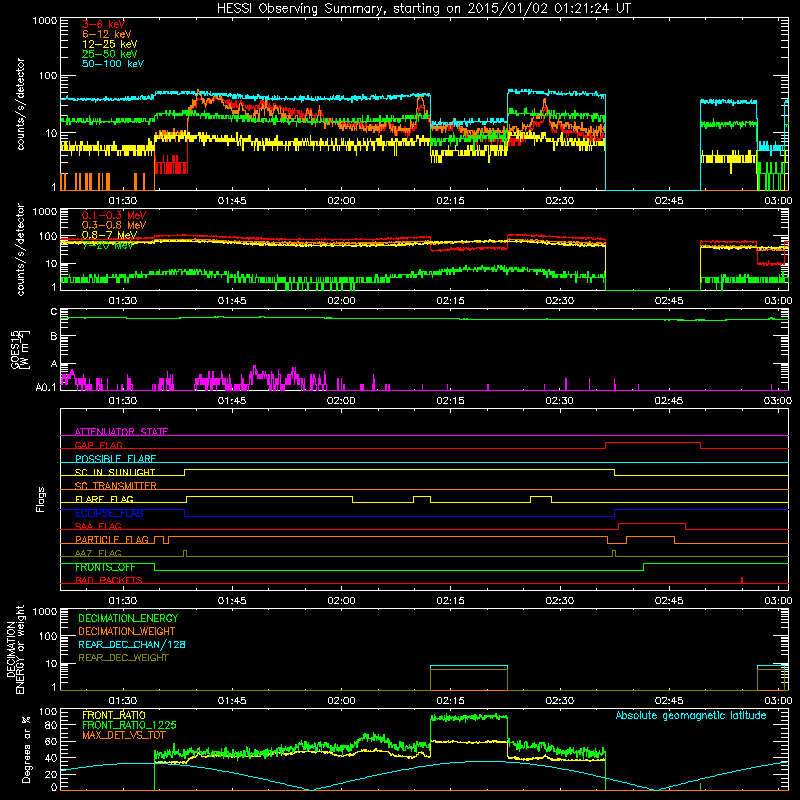Click the red BAD_PACKETS spike marker

[742, 580]
